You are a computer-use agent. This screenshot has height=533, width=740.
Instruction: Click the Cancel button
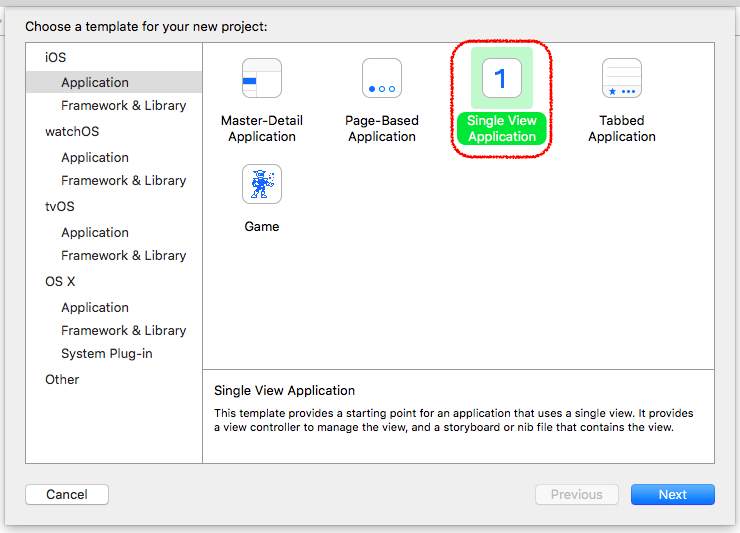click(x=67, y=494)
